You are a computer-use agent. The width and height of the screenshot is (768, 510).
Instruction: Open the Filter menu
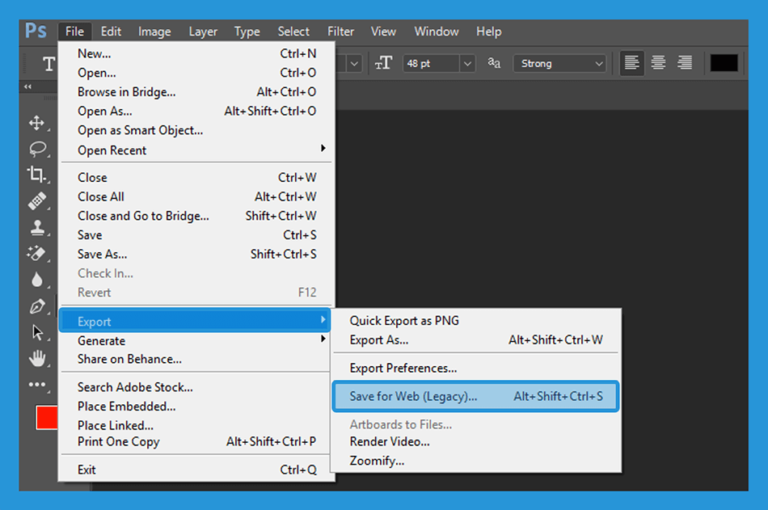pos(340,32)
